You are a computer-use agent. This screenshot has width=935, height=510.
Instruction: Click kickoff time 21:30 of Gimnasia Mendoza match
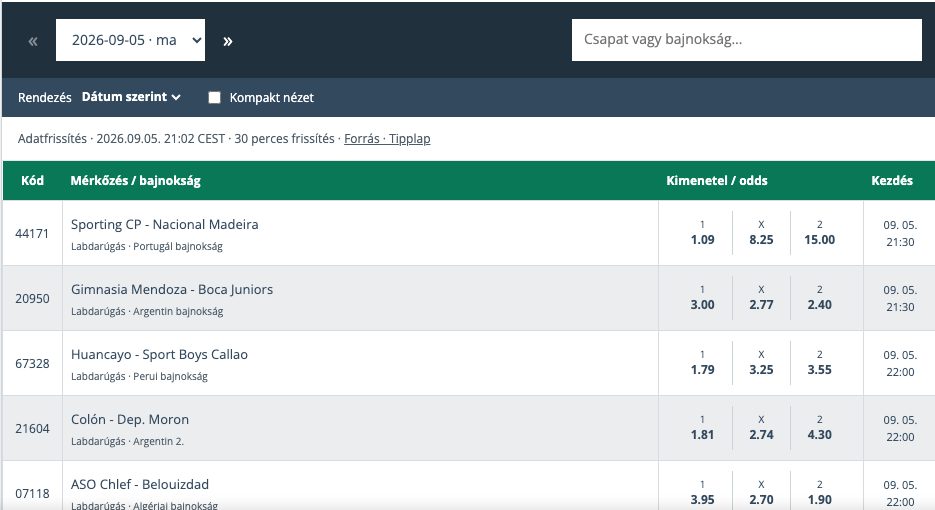tap(900, 307)
